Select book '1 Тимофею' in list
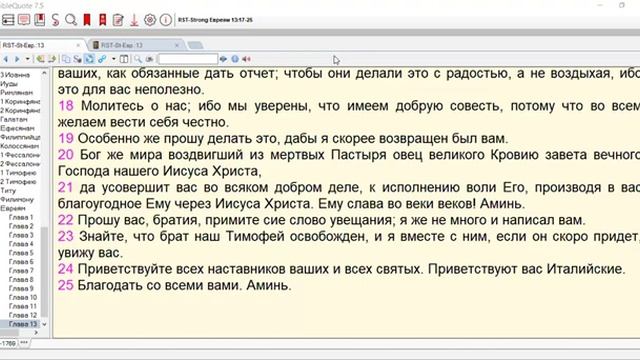 coord(18,173)
